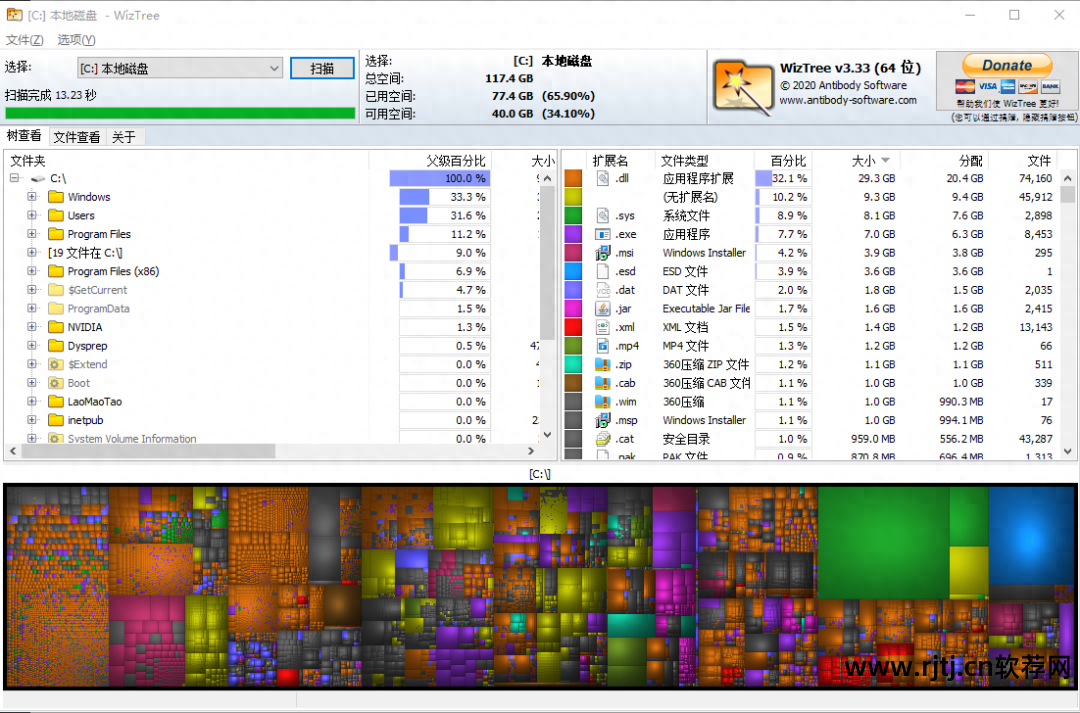This screenshot has width=1080, height=713.
Task: Click the .zip archive file icon
Action: [603, 365]
